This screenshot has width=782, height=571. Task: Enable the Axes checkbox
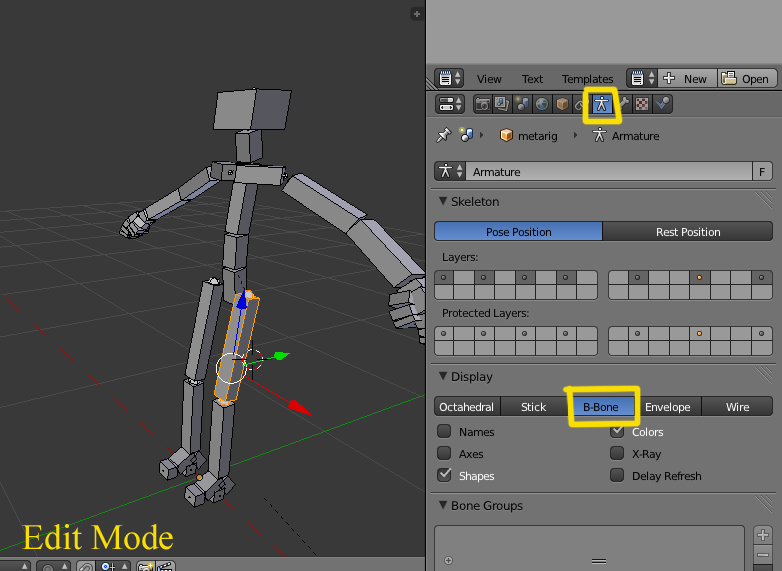444,453
